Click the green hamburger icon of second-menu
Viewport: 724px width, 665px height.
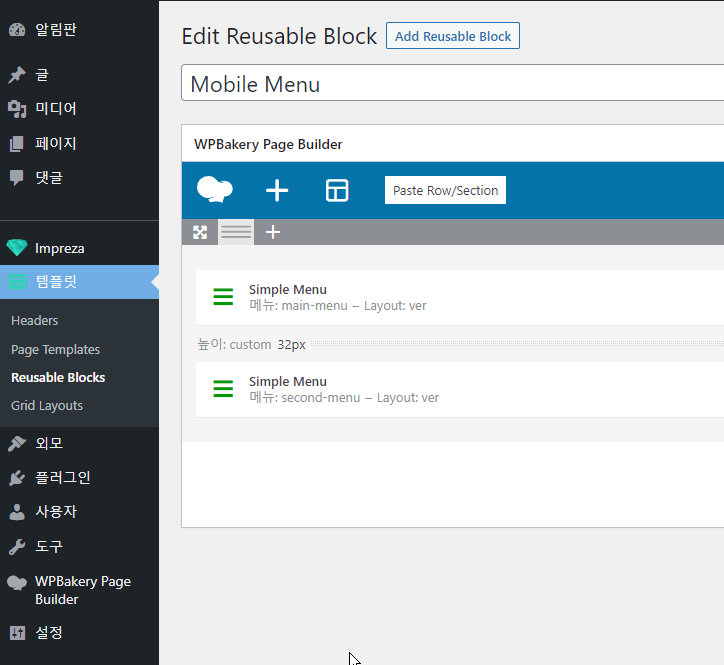tap(223, 389)
